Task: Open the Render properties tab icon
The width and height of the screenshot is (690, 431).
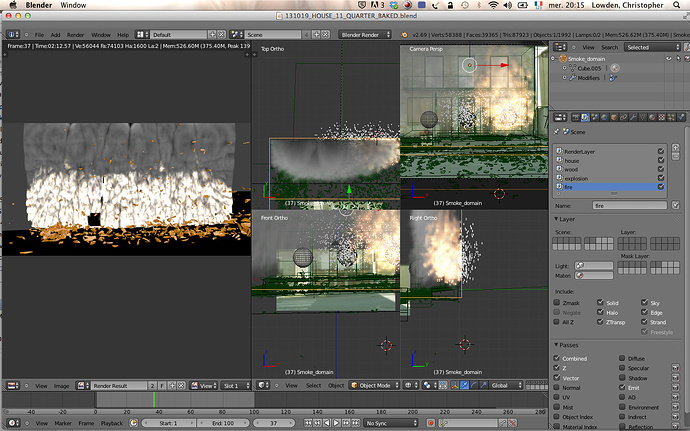Action: click(x=575, y=117)
